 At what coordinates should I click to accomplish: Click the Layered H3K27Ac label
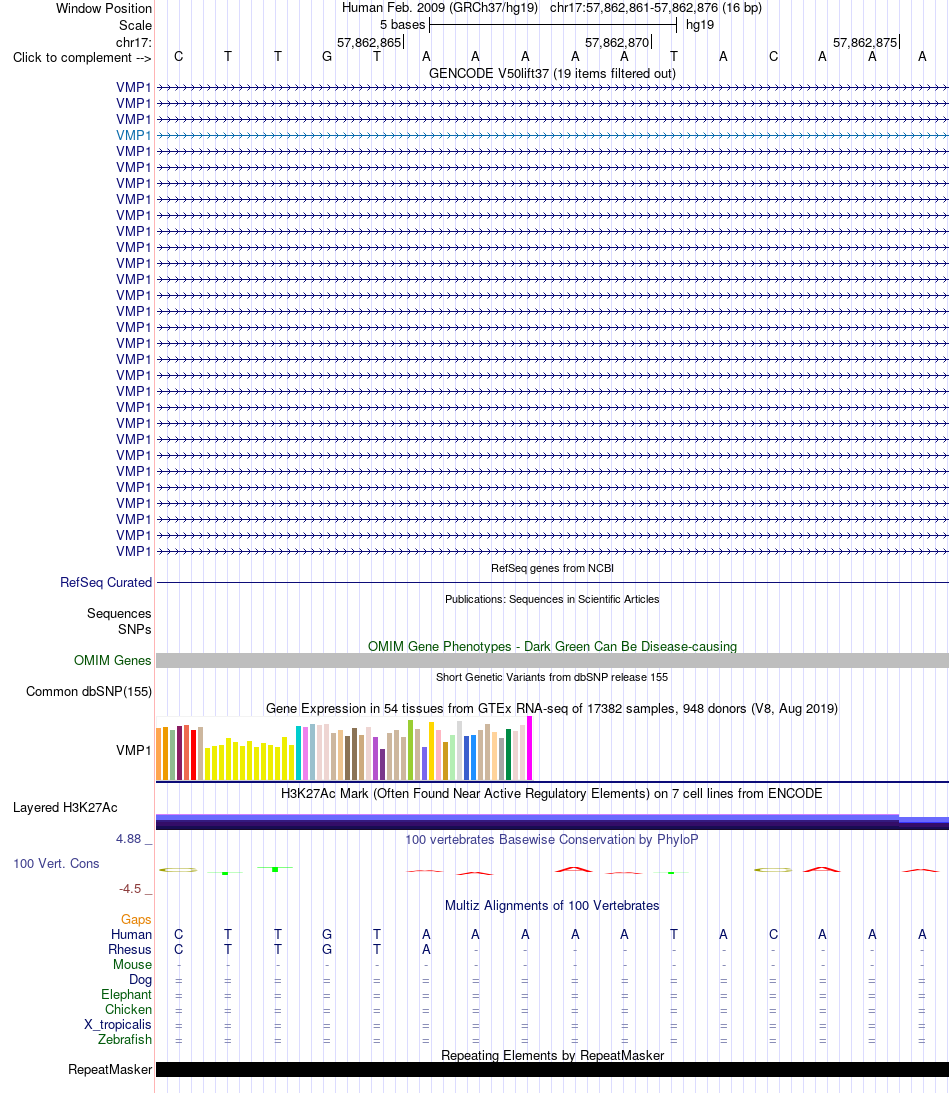(x=66, y=807)
